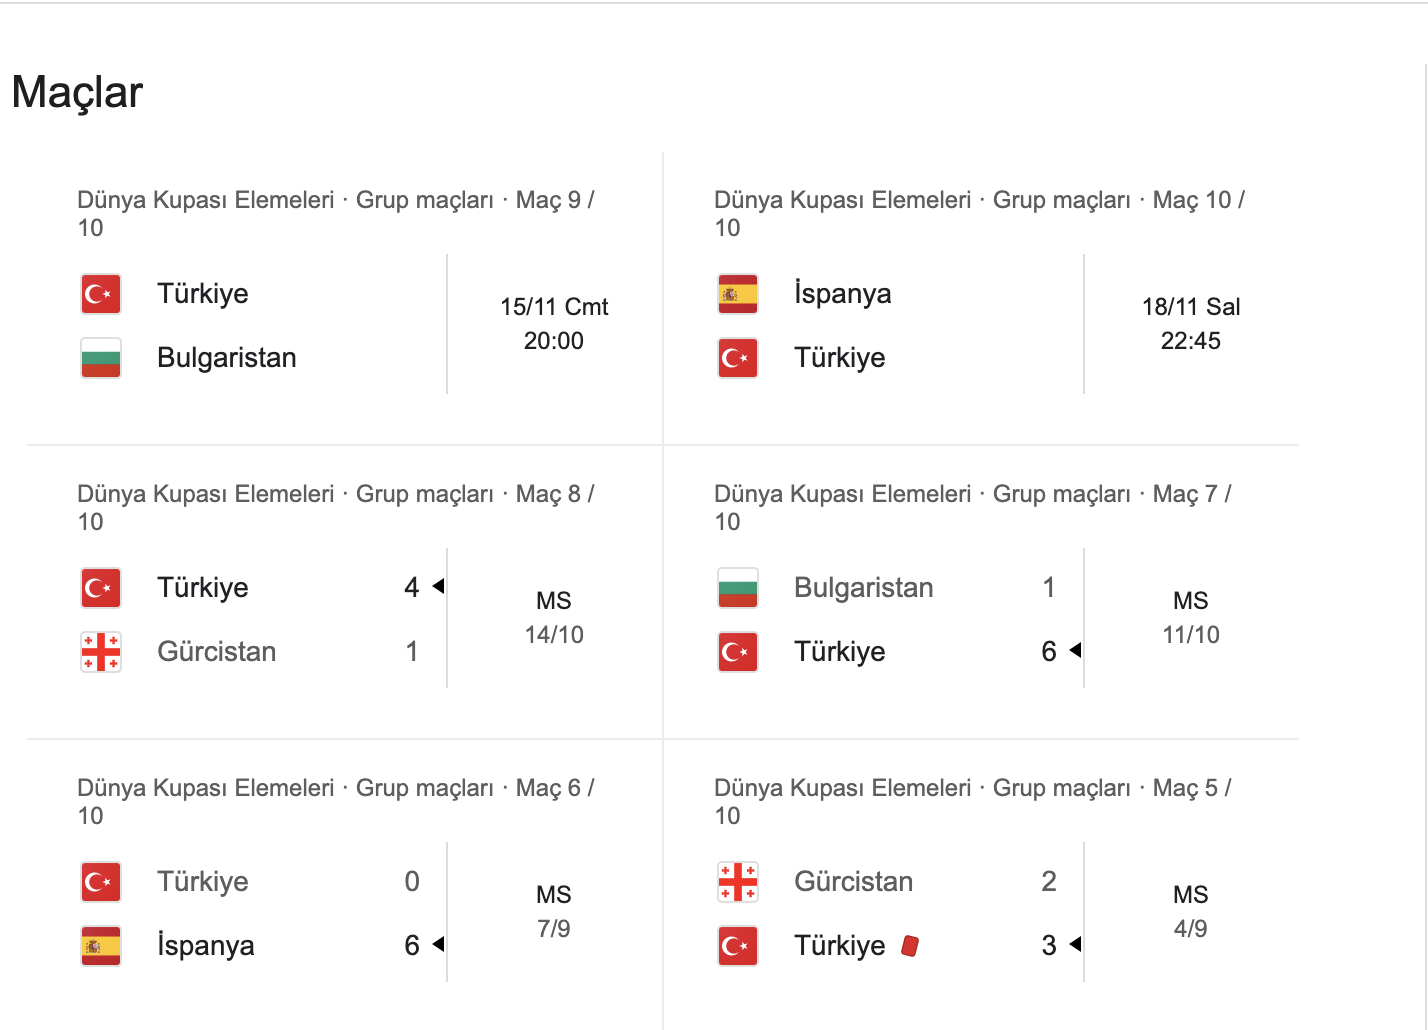Viewport: 1428px width, 1030px height.
Task: Click winner arrow next to İspanya's 6 score
Action: 438,945
